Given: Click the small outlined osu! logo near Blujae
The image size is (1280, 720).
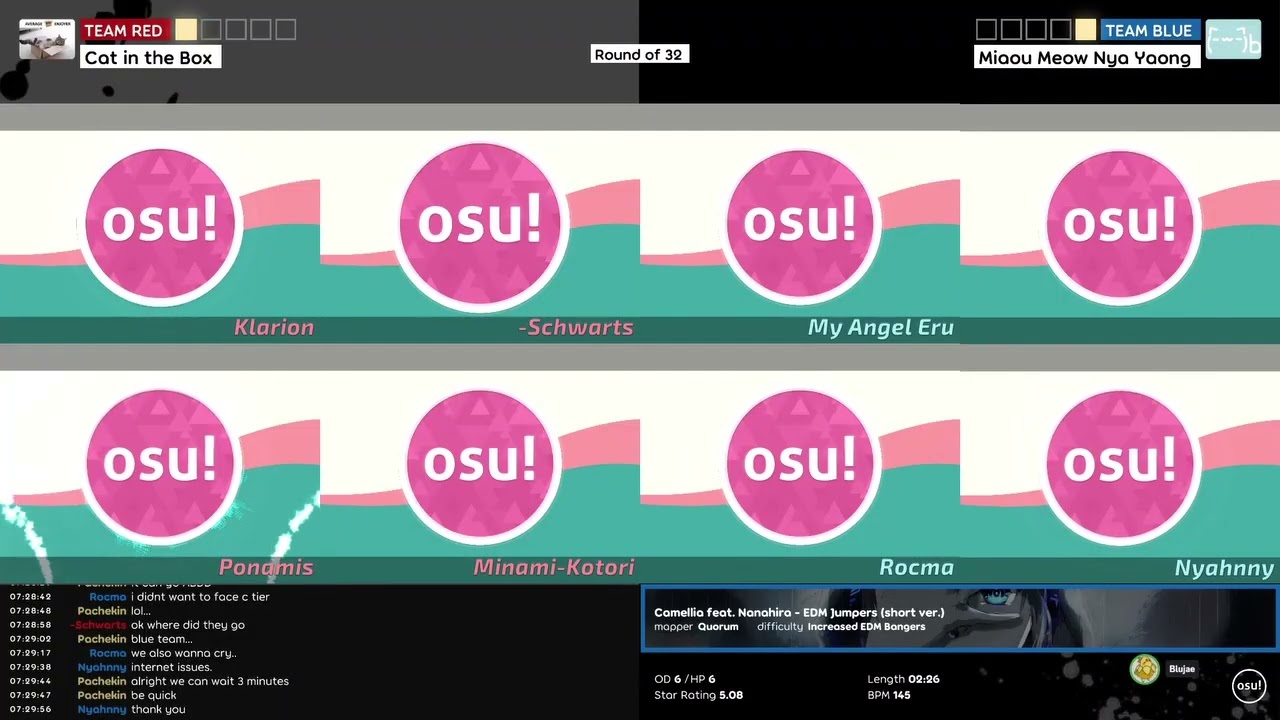Looking at the screenshot, I should 1249,685.
